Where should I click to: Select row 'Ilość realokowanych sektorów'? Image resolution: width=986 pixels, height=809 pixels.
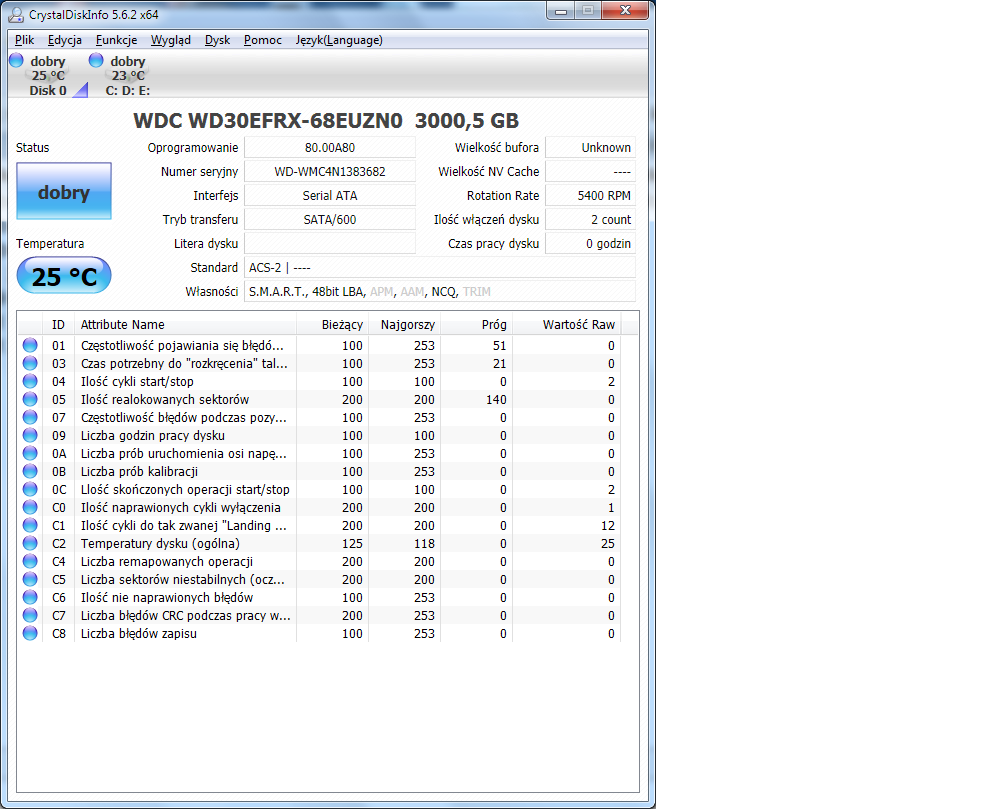click(319, 399)
